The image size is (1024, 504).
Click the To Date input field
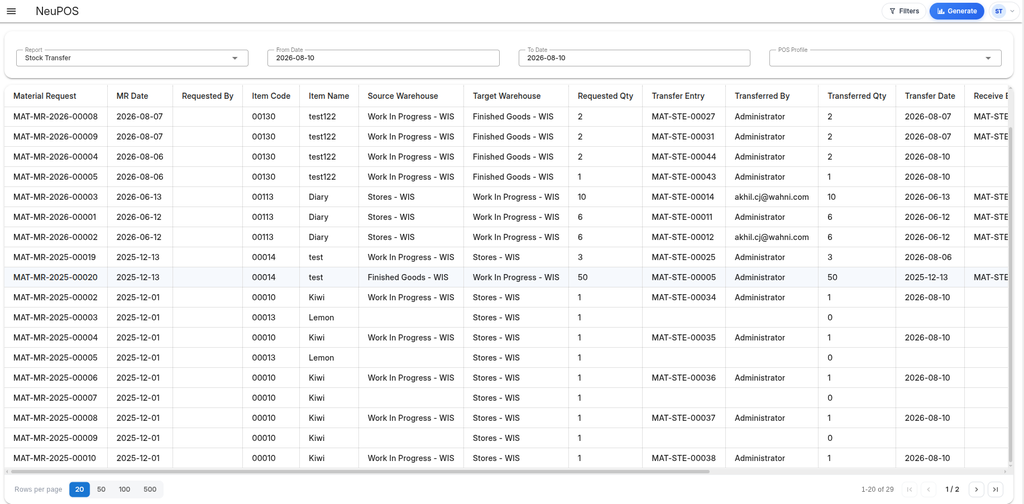tap(634, 57)
